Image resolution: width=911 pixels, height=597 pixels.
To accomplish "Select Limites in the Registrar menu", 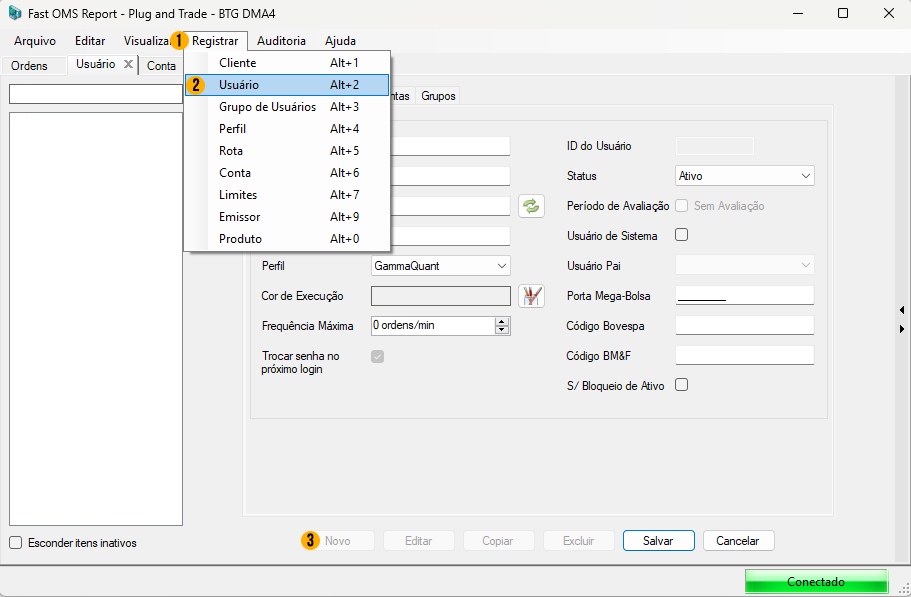I will point(287,195).
